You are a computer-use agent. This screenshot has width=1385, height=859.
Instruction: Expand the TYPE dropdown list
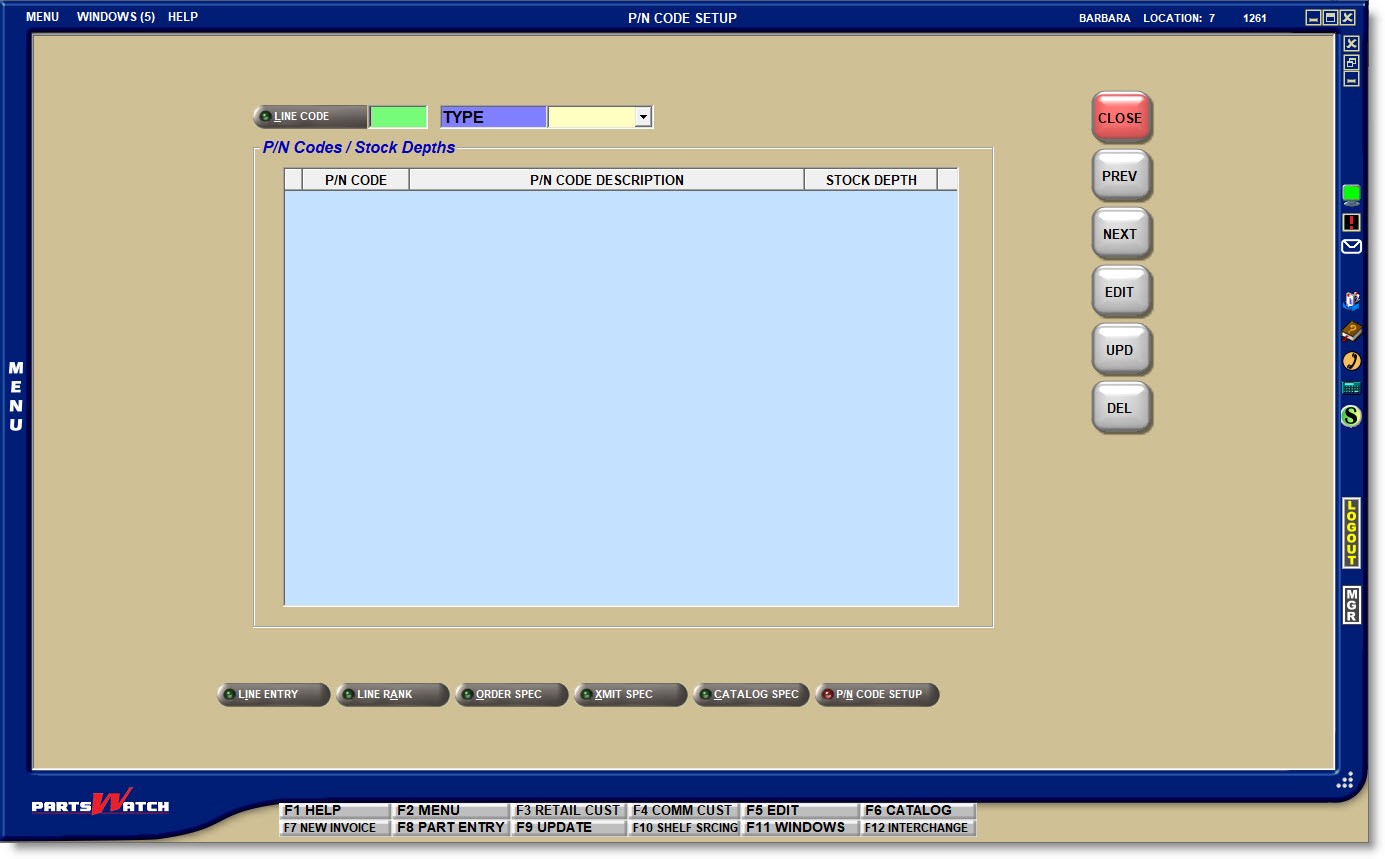(643, 117)
